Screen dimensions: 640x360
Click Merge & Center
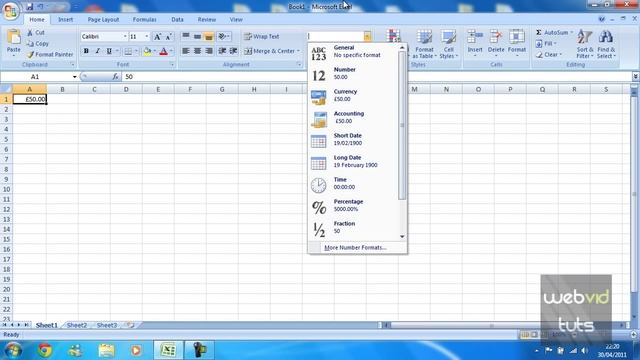point(269,51)
